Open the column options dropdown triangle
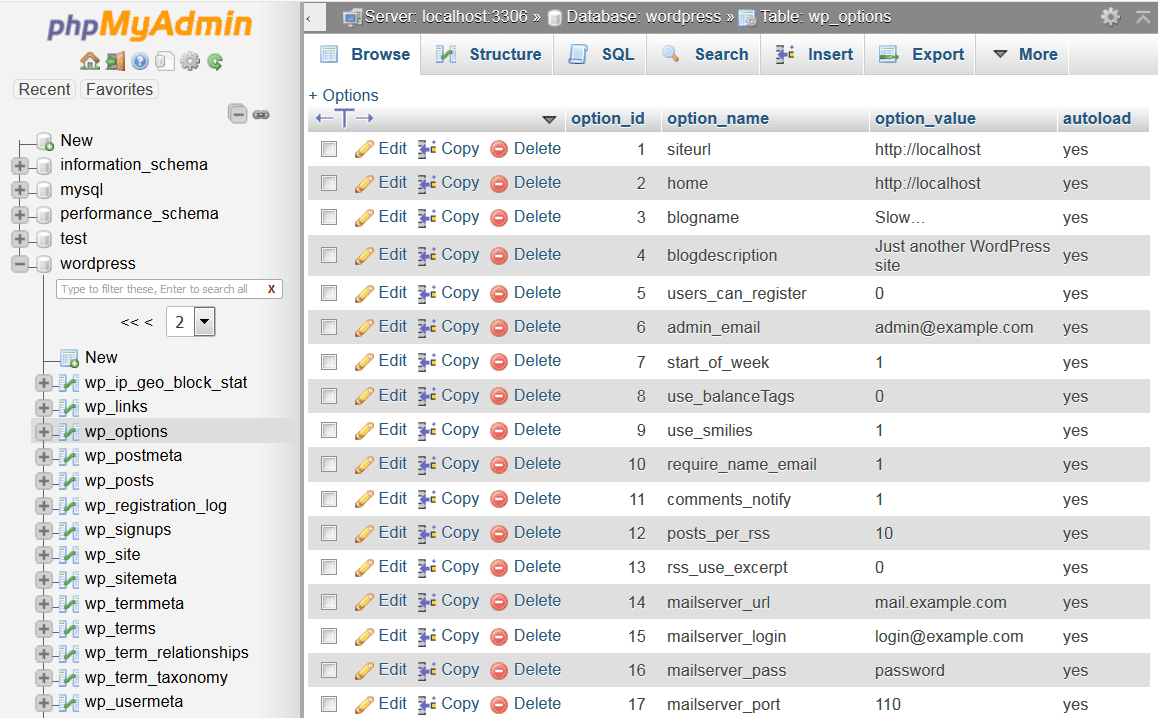 click(x=549, y=119)
